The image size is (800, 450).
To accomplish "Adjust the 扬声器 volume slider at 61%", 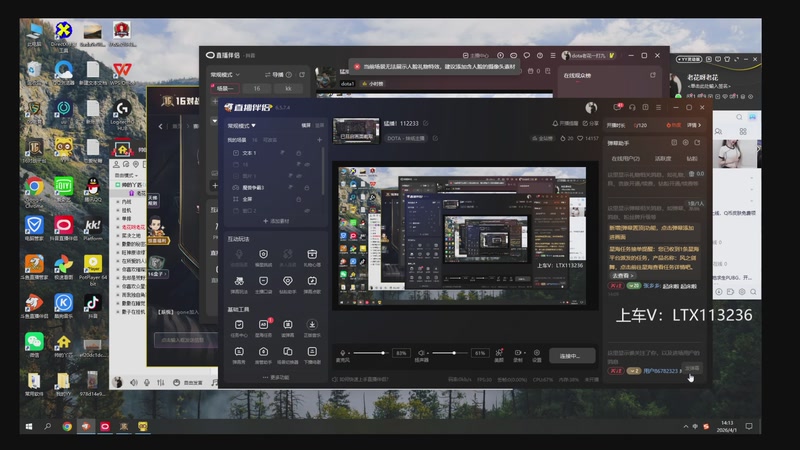I will point(448,353).
